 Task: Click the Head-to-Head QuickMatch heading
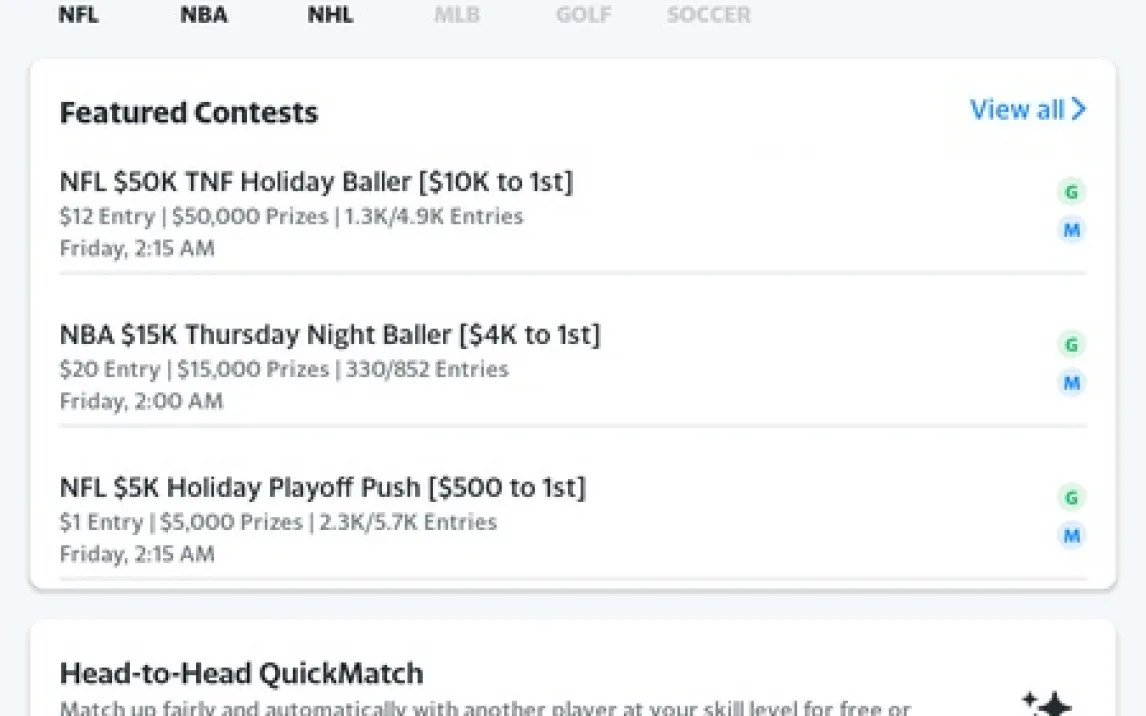pyautogui.click(x=241, y=673)
